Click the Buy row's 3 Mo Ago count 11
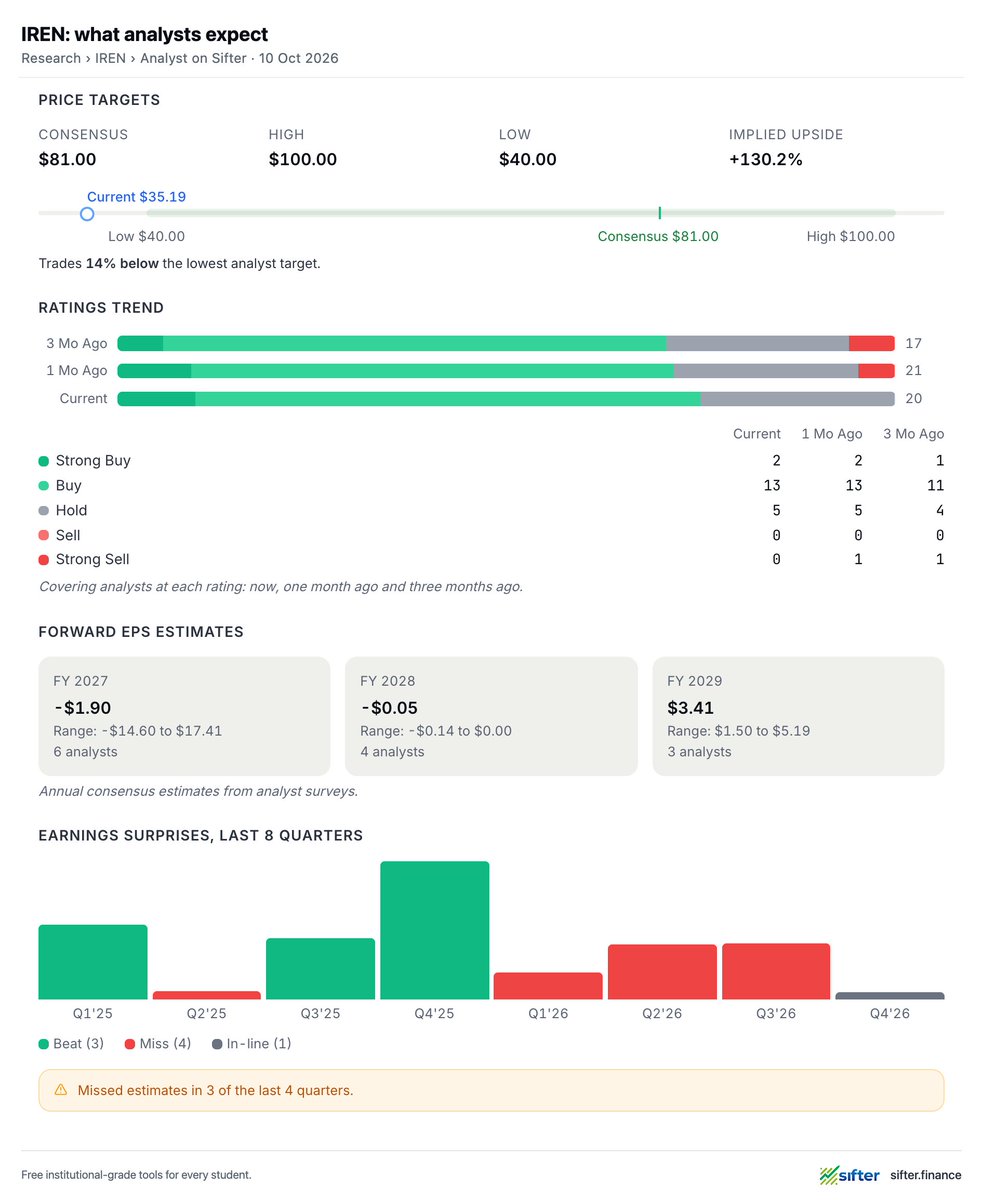 click(x=935, y=486)
